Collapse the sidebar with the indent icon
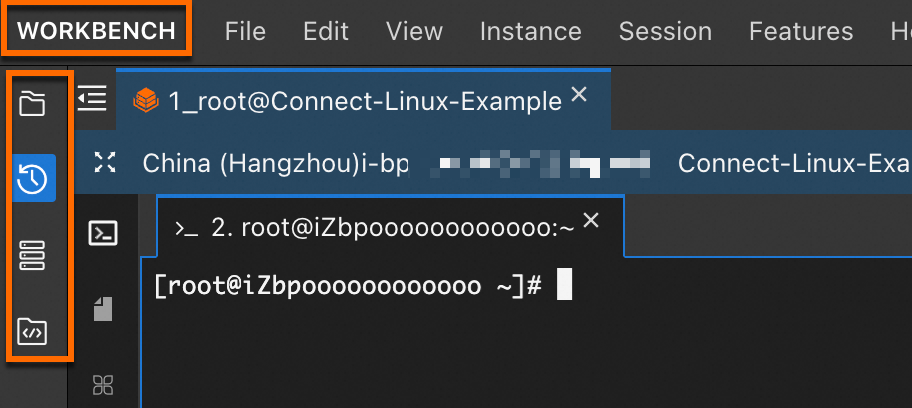 tap(92, 98)
